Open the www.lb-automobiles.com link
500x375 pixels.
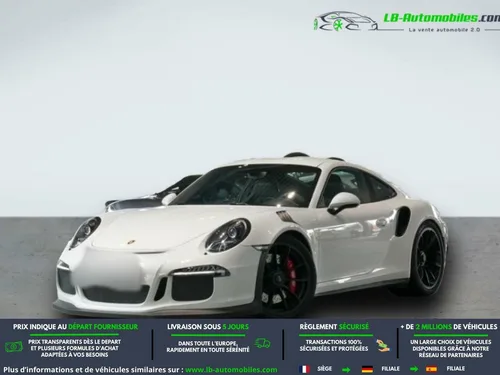point(231,370)
